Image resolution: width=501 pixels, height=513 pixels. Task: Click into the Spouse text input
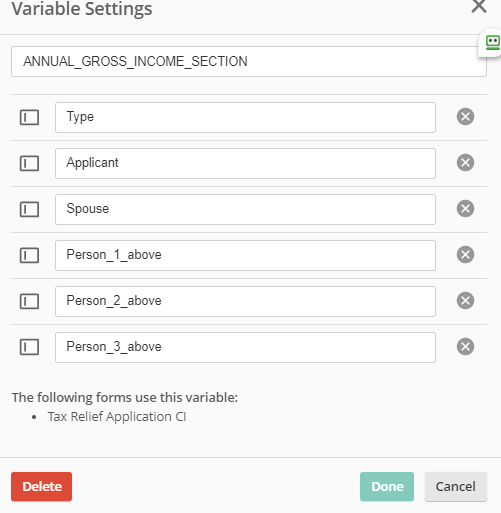point(245,209)
